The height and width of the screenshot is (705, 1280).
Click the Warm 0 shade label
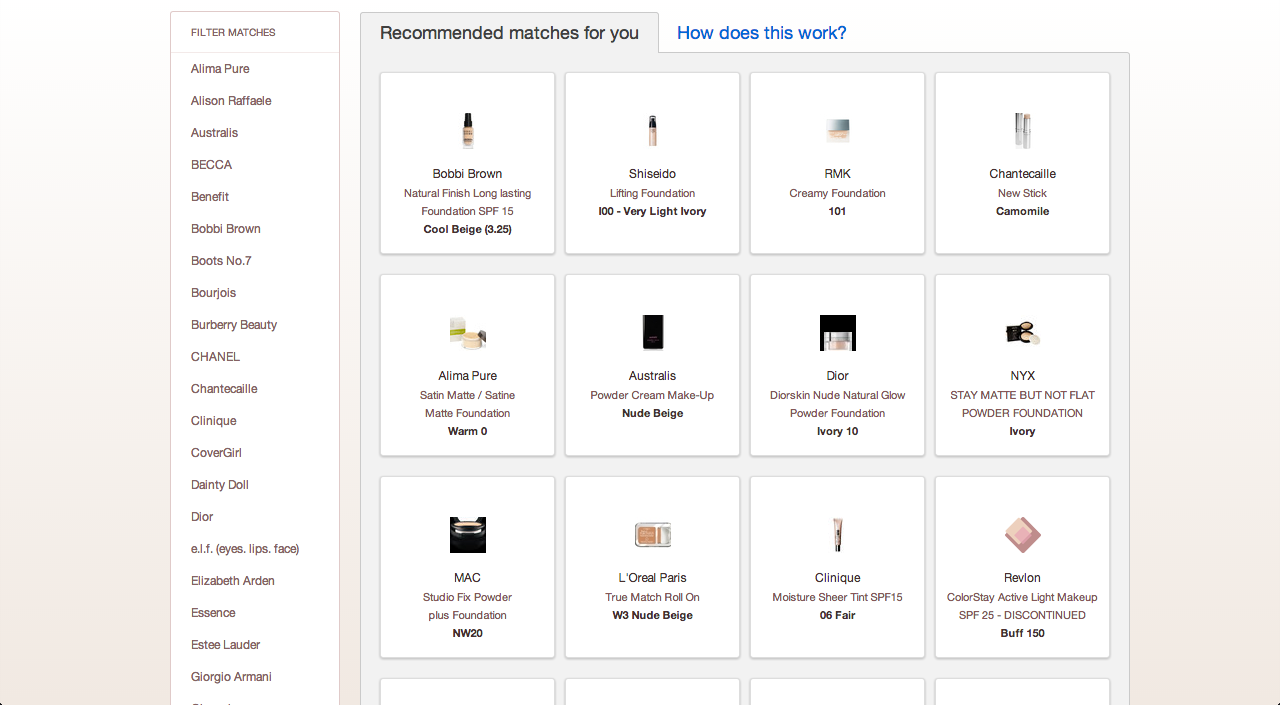point(467,431)
